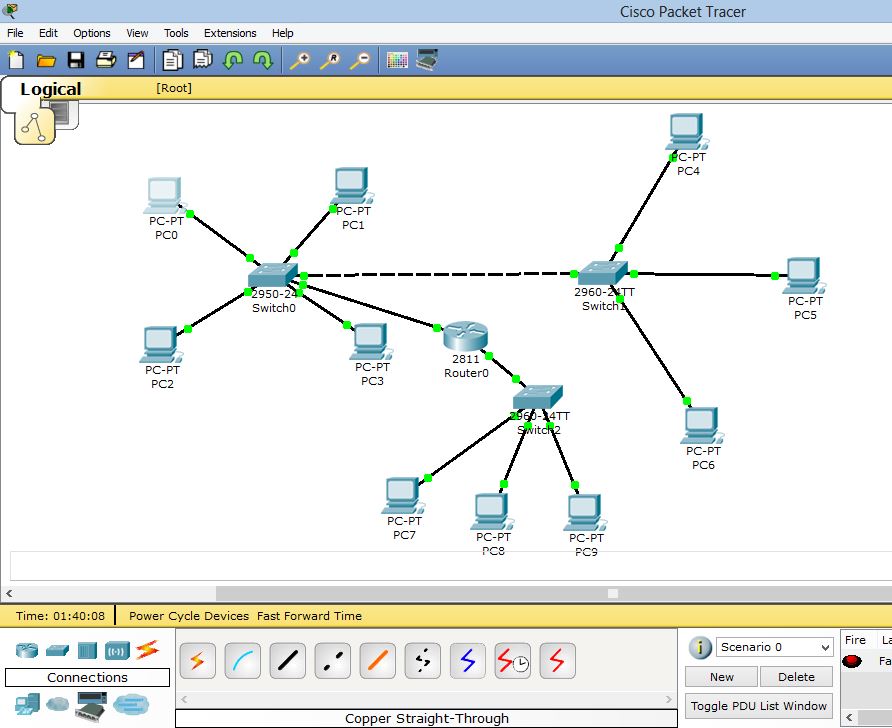The image size is (892, 728).
Task: Click Toggle PDU List Window
Action: [759, 706]
